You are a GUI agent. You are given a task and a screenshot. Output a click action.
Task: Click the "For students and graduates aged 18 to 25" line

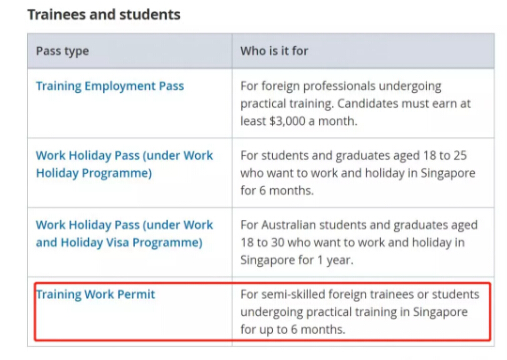click(x=354, y=156)
